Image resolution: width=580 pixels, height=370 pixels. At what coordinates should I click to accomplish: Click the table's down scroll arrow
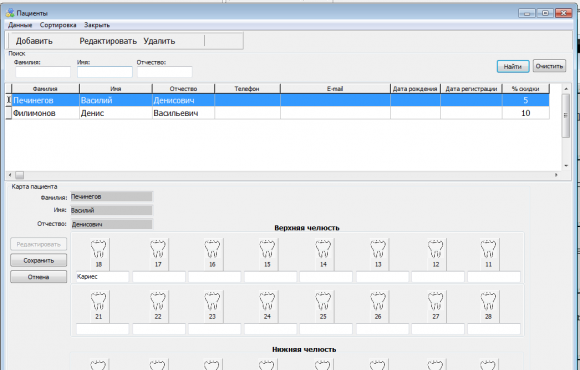point(566,166)
